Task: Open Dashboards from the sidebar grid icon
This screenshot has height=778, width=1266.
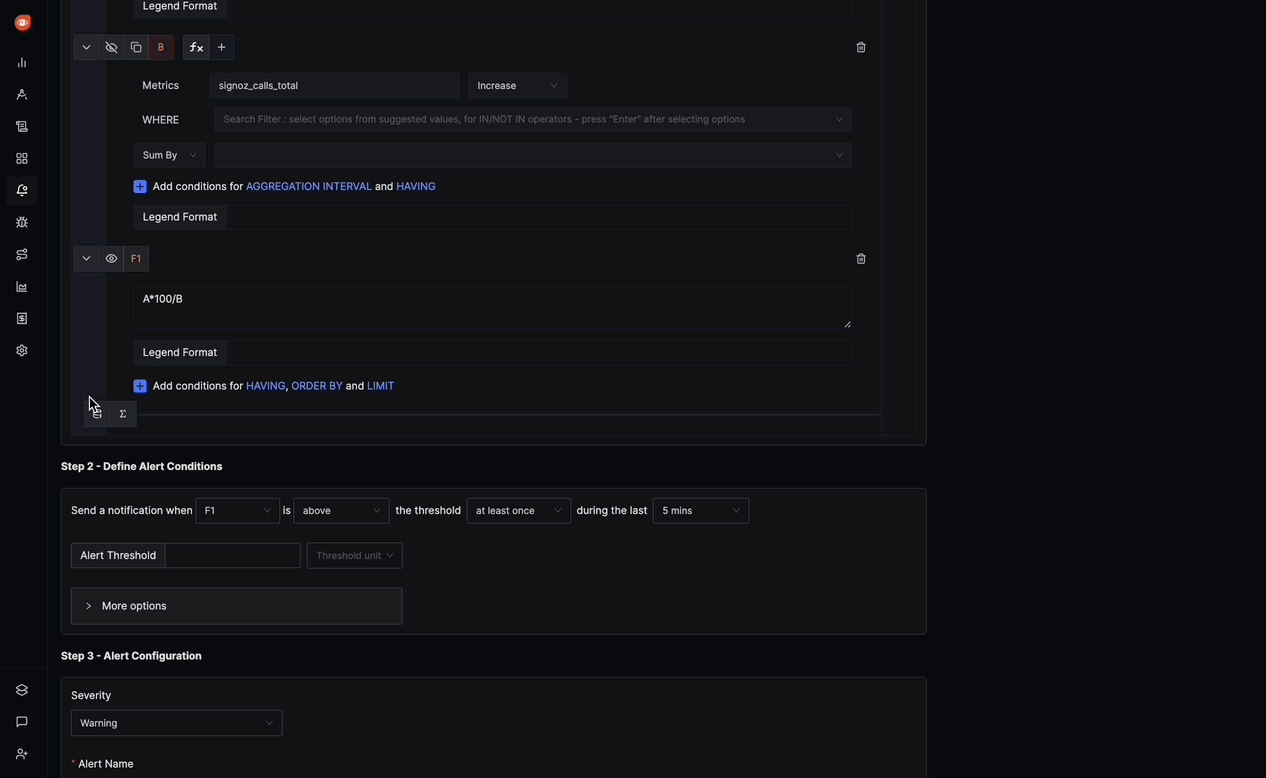Action: pyautogui.click(x=22, y=158)
